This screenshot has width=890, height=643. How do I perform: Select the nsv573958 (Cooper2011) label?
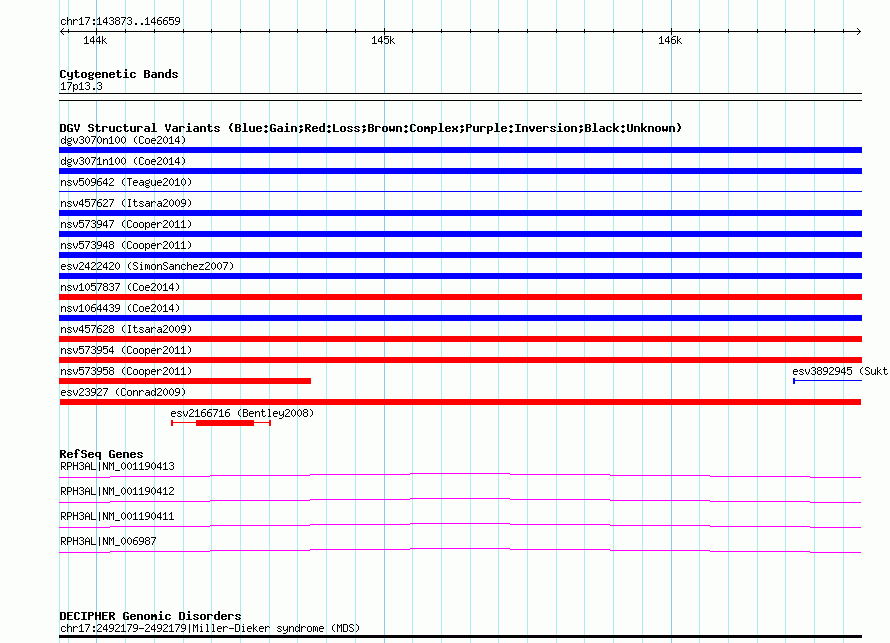coord(126,371)
